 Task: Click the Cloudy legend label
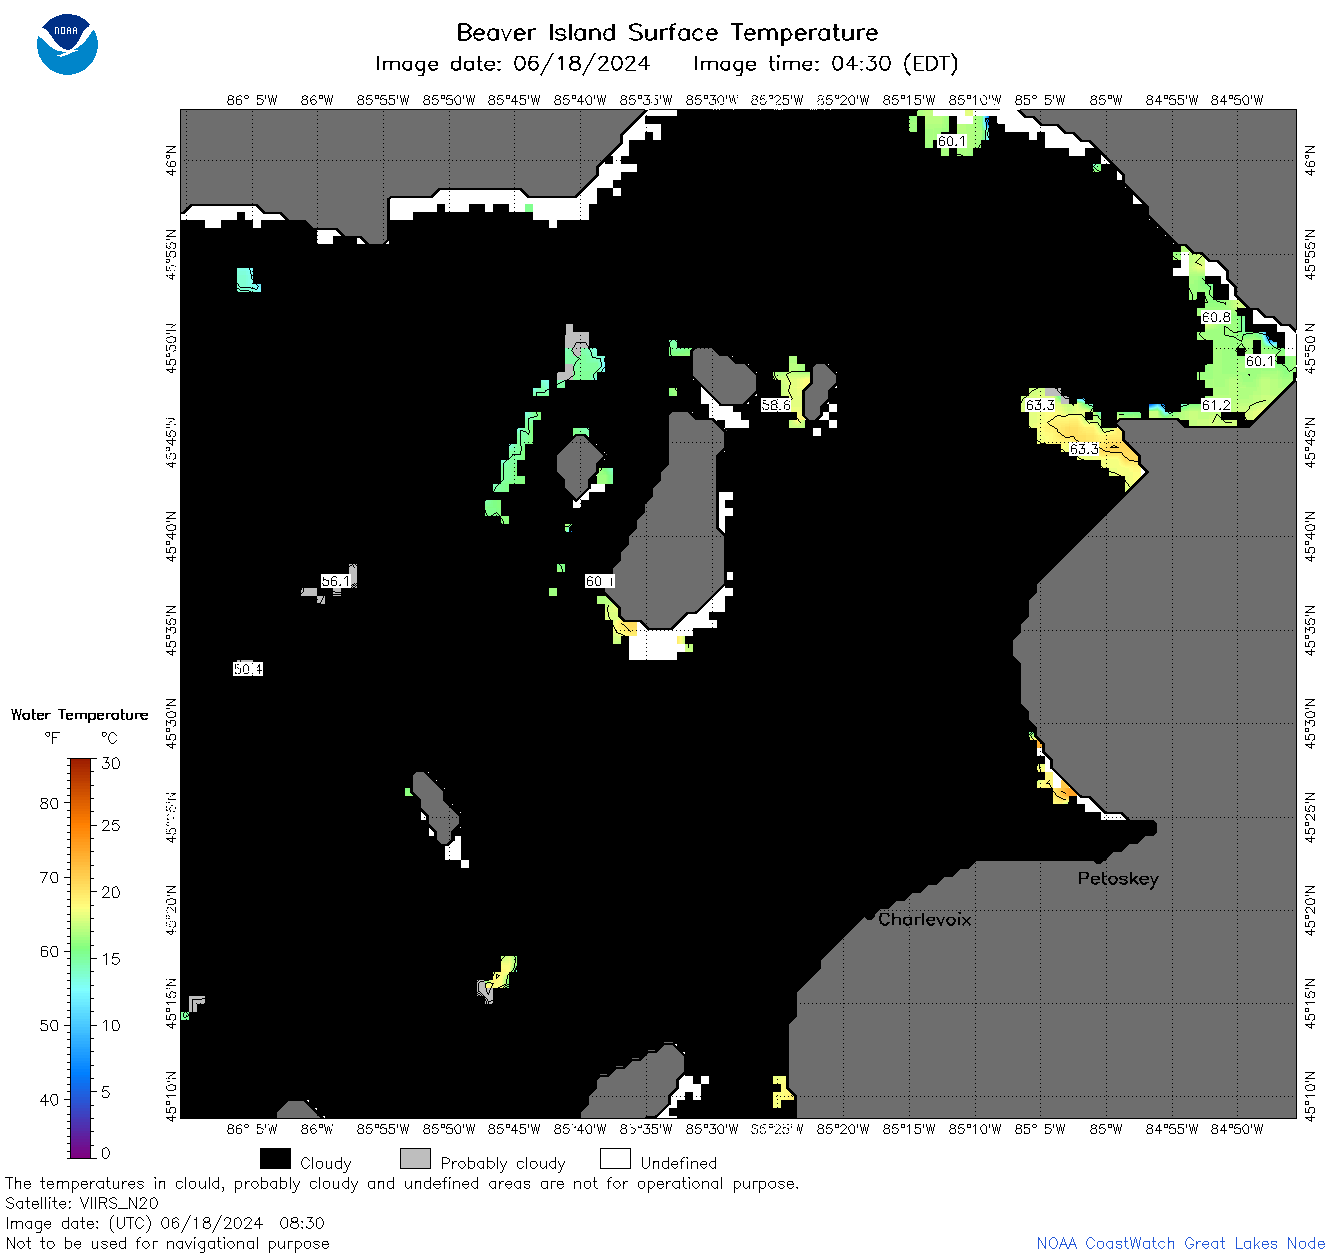[x=326, y=1164]
